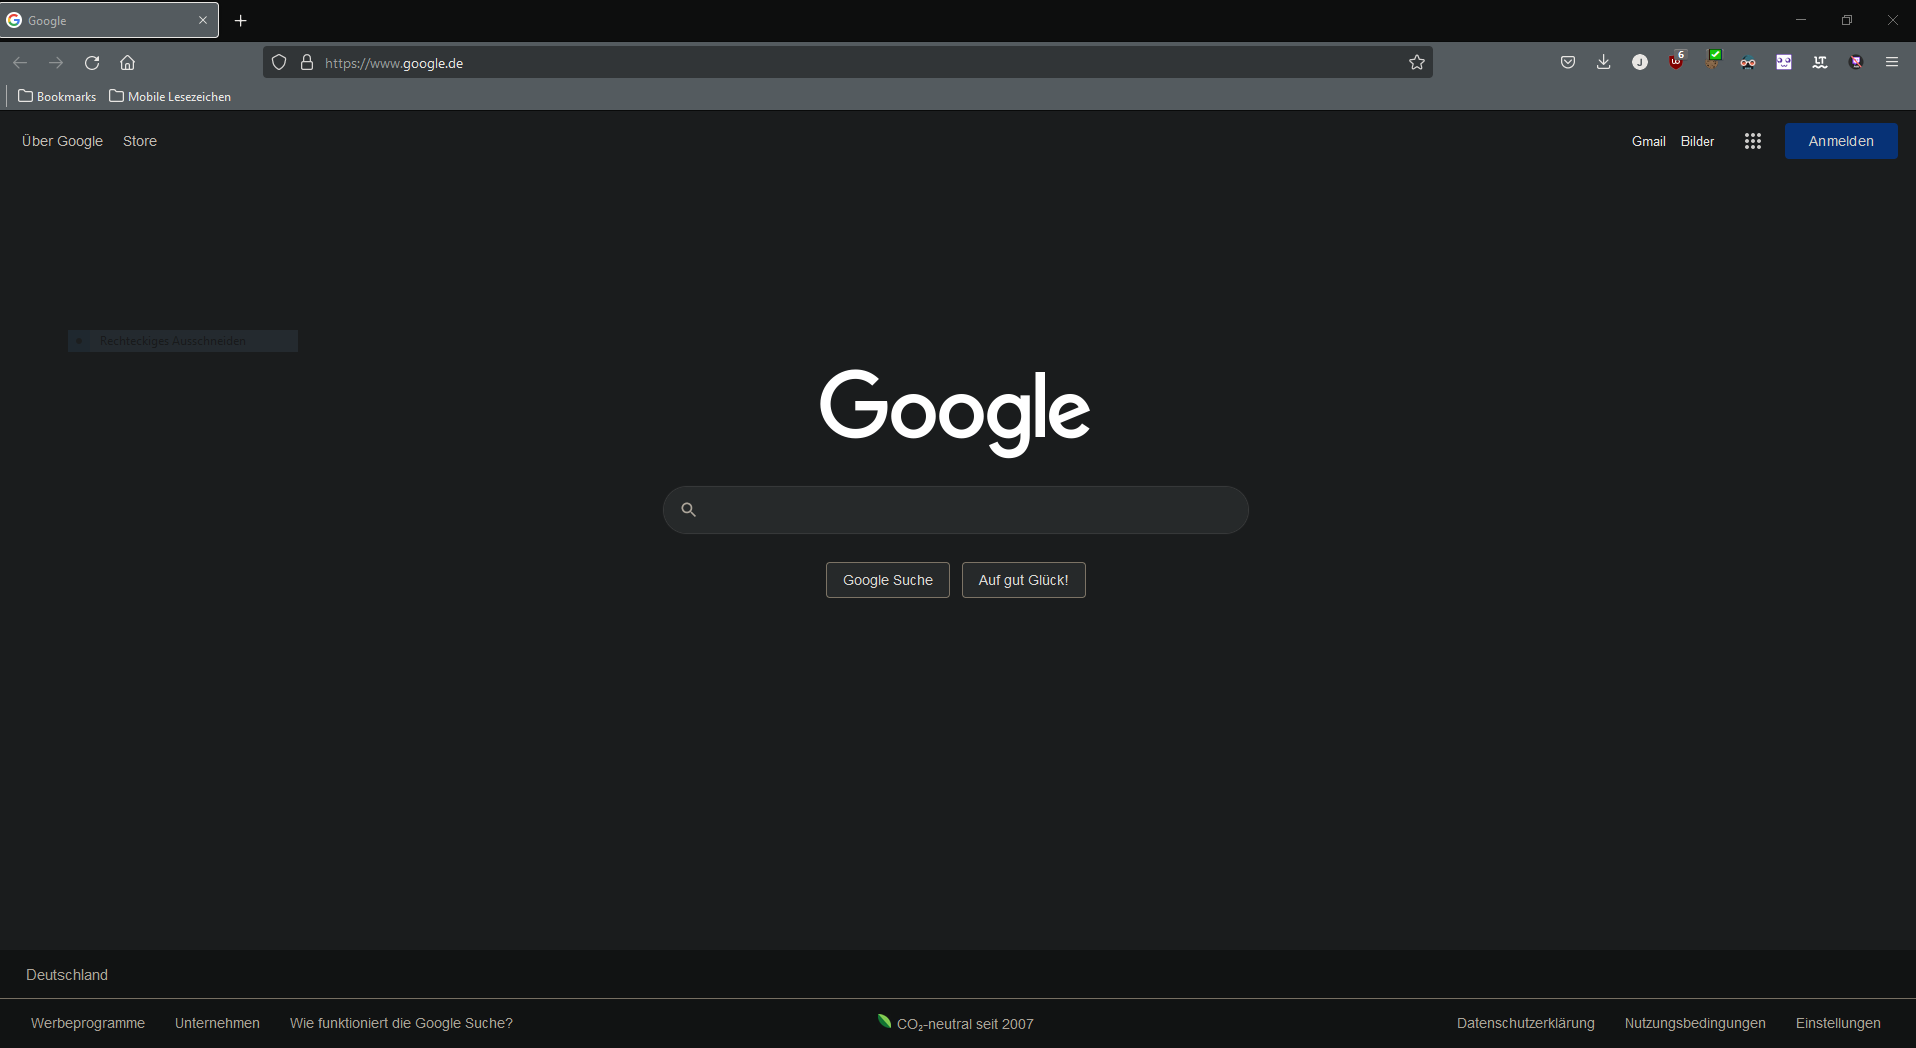Focus the Google search field

click(x=956, y=510)
